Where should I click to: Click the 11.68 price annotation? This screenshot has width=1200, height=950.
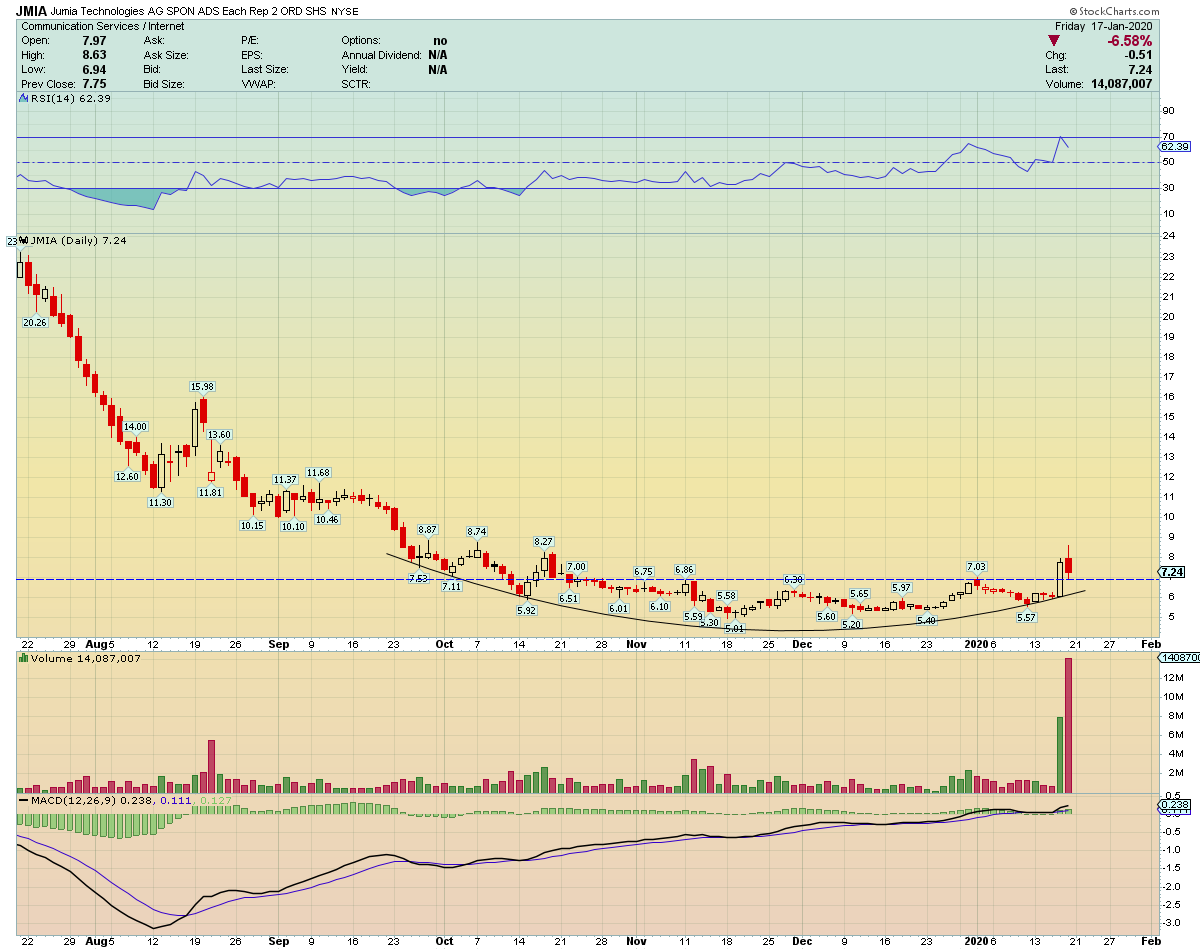[x=319, y=472]
